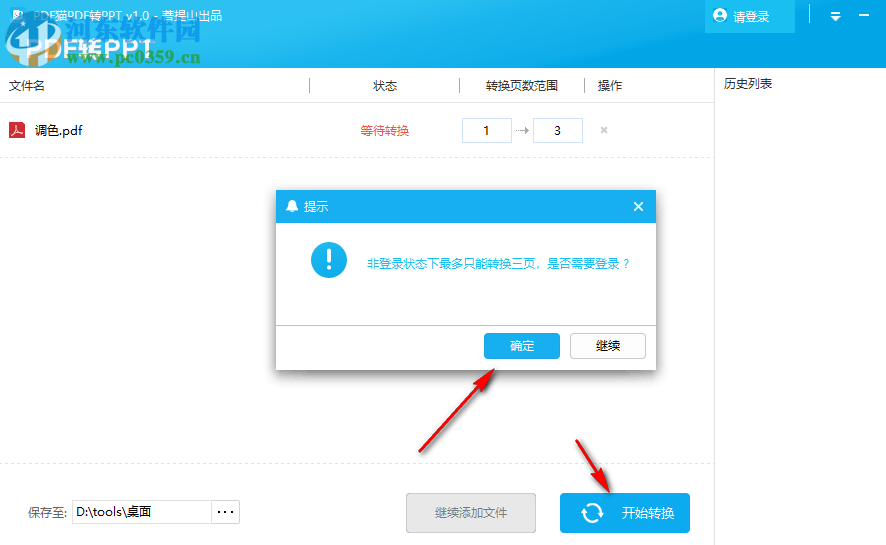The height and width of the screenshot is (545, 886).
Task: Click the 继续 button in the prompt dialog
Action: (607, 346)
